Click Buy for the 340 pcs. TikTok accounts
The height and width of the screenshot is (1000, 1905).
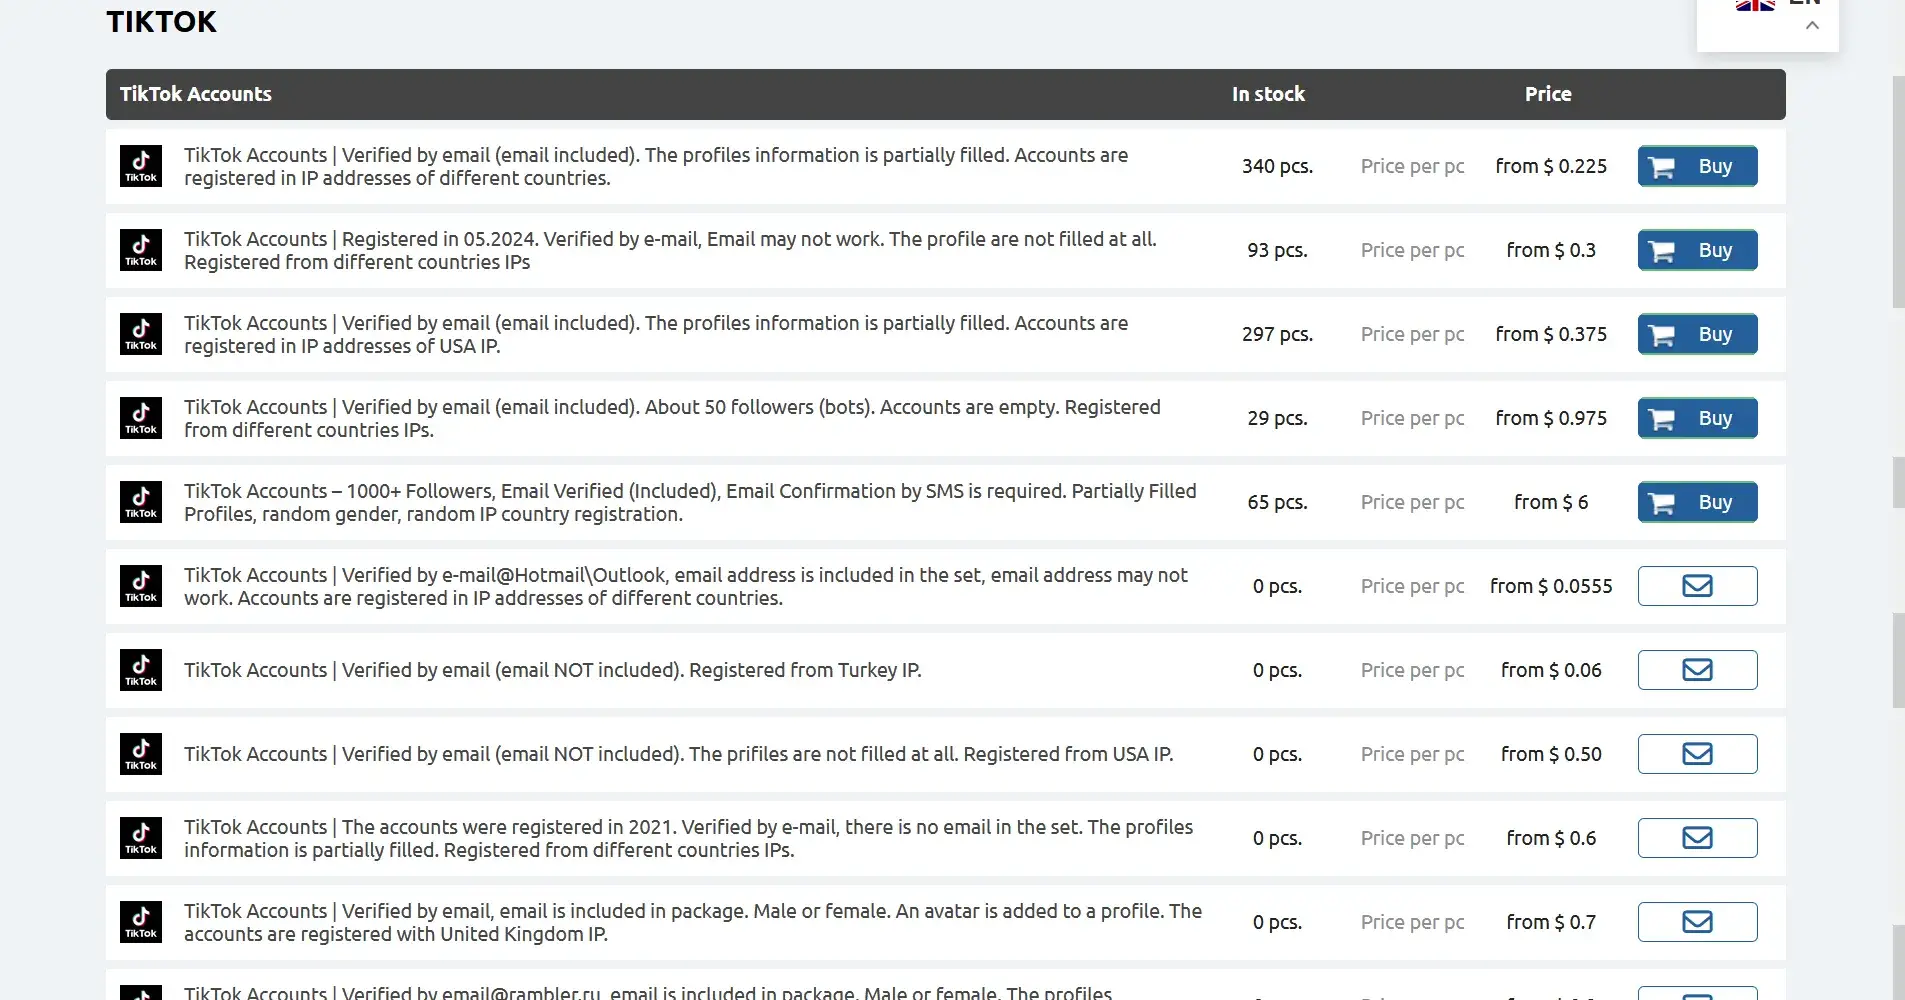(x=1697, y=166)
